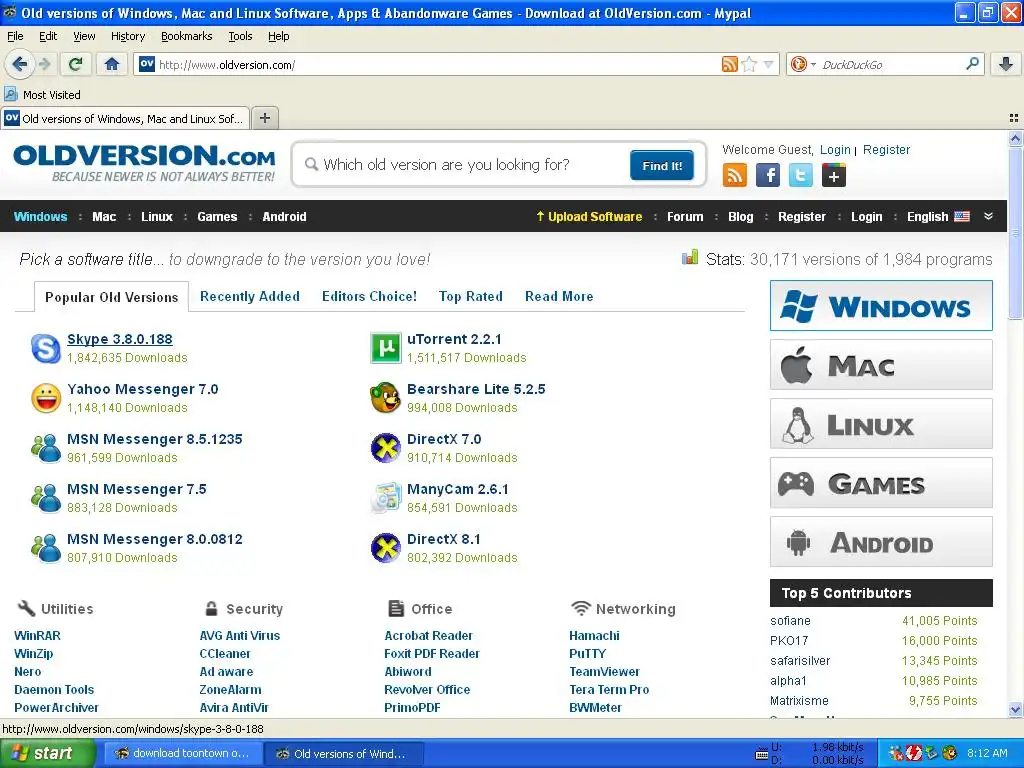Image resolution: width=1024 pixels, height=768 pixels.
Task: Open the Facebook icon in site header
Action: (x=768, y=175)
